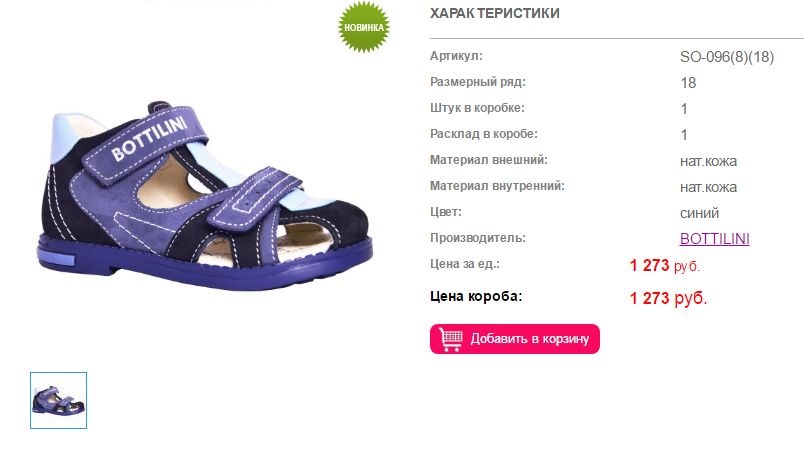Click the Производитель label

click(478, 238)
